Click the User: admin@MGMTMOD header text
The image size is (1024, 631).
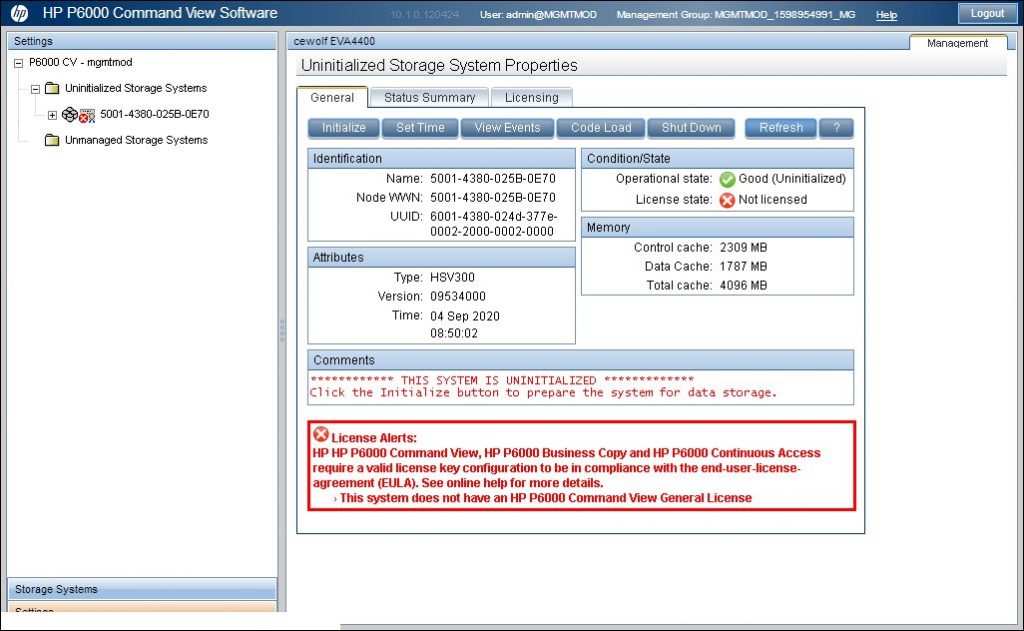click(x=538, y=14)
